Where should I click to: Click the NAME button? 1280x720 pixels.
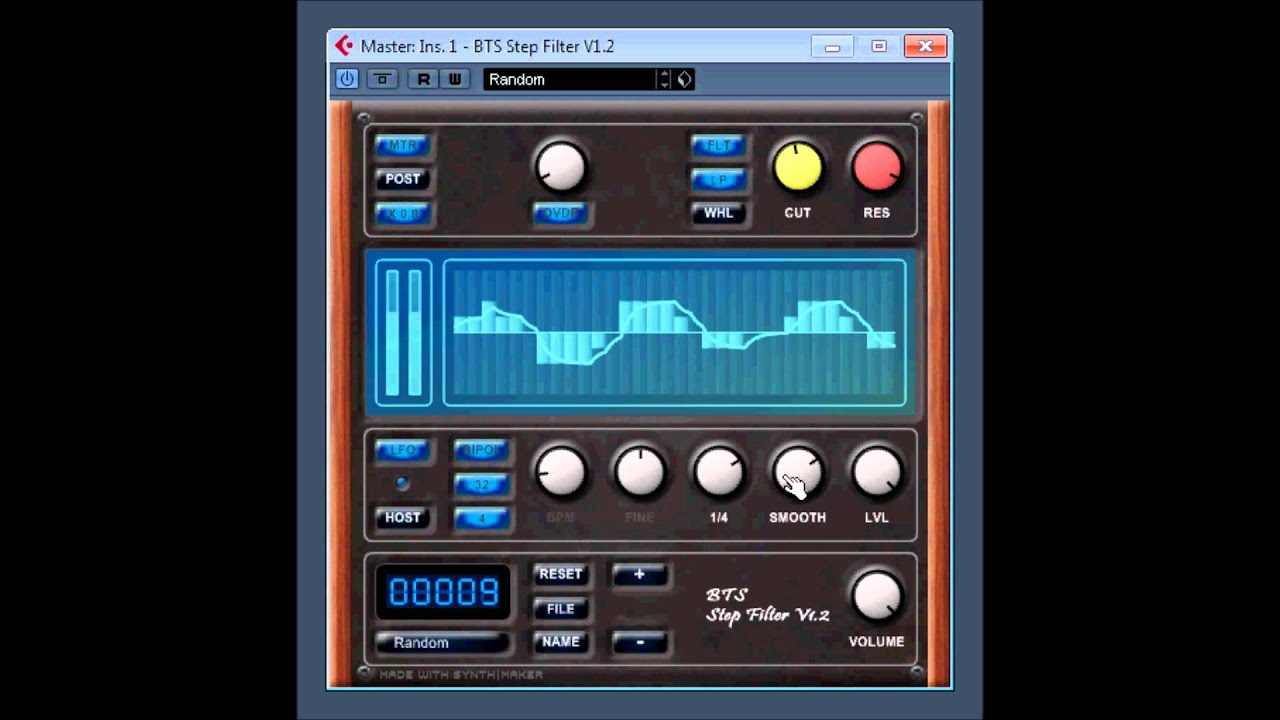560,642
